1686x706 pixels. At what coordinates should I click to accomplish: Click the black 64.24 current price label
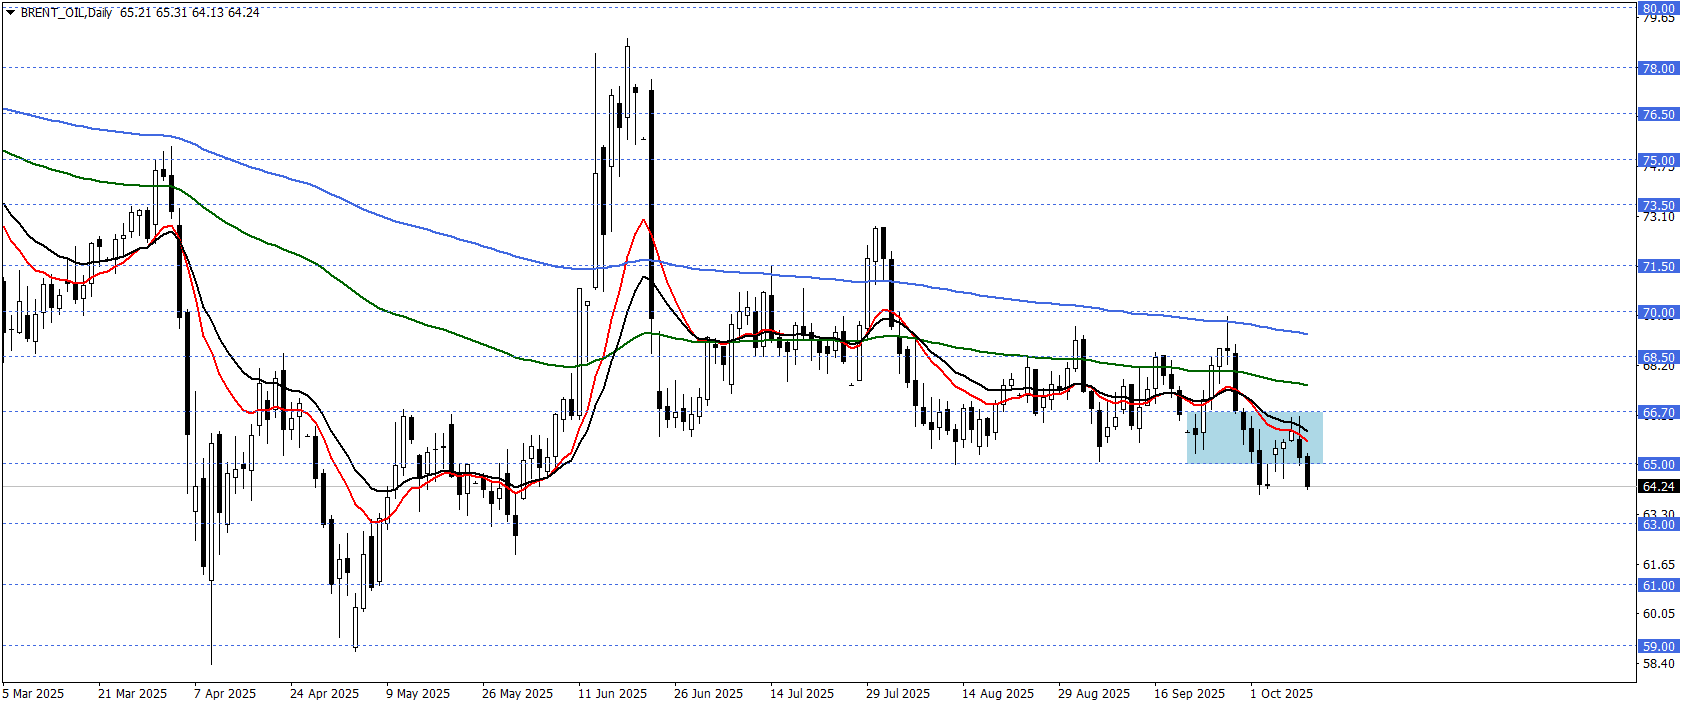pyautogui.click(x=1658, y=487)
